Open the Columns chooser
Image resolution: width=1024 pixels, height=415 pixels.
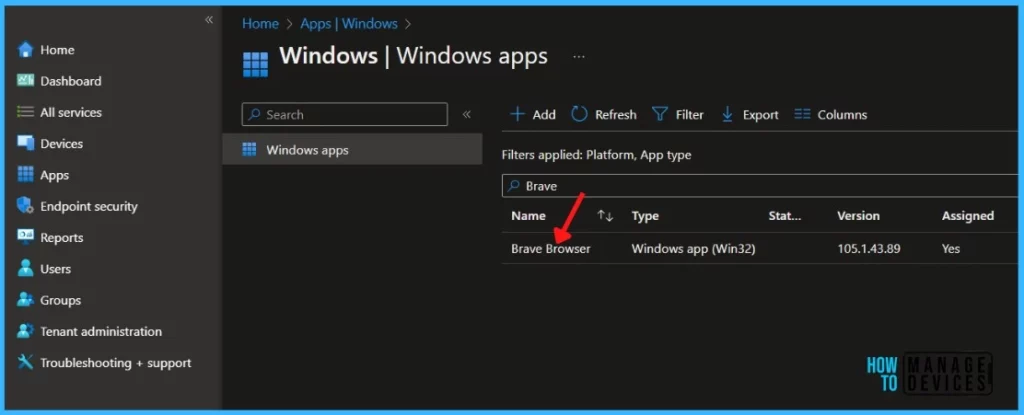pos(831,114)
